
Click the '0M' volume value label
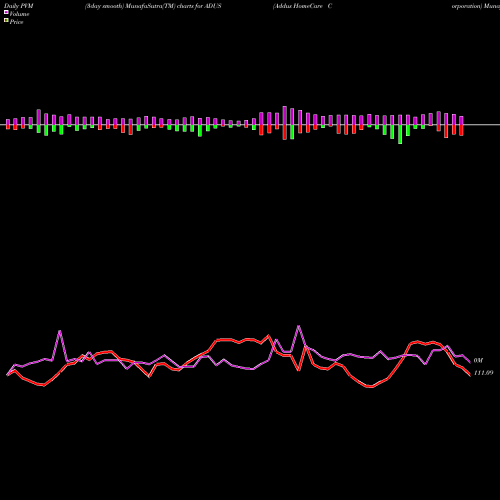pos(478,360)
